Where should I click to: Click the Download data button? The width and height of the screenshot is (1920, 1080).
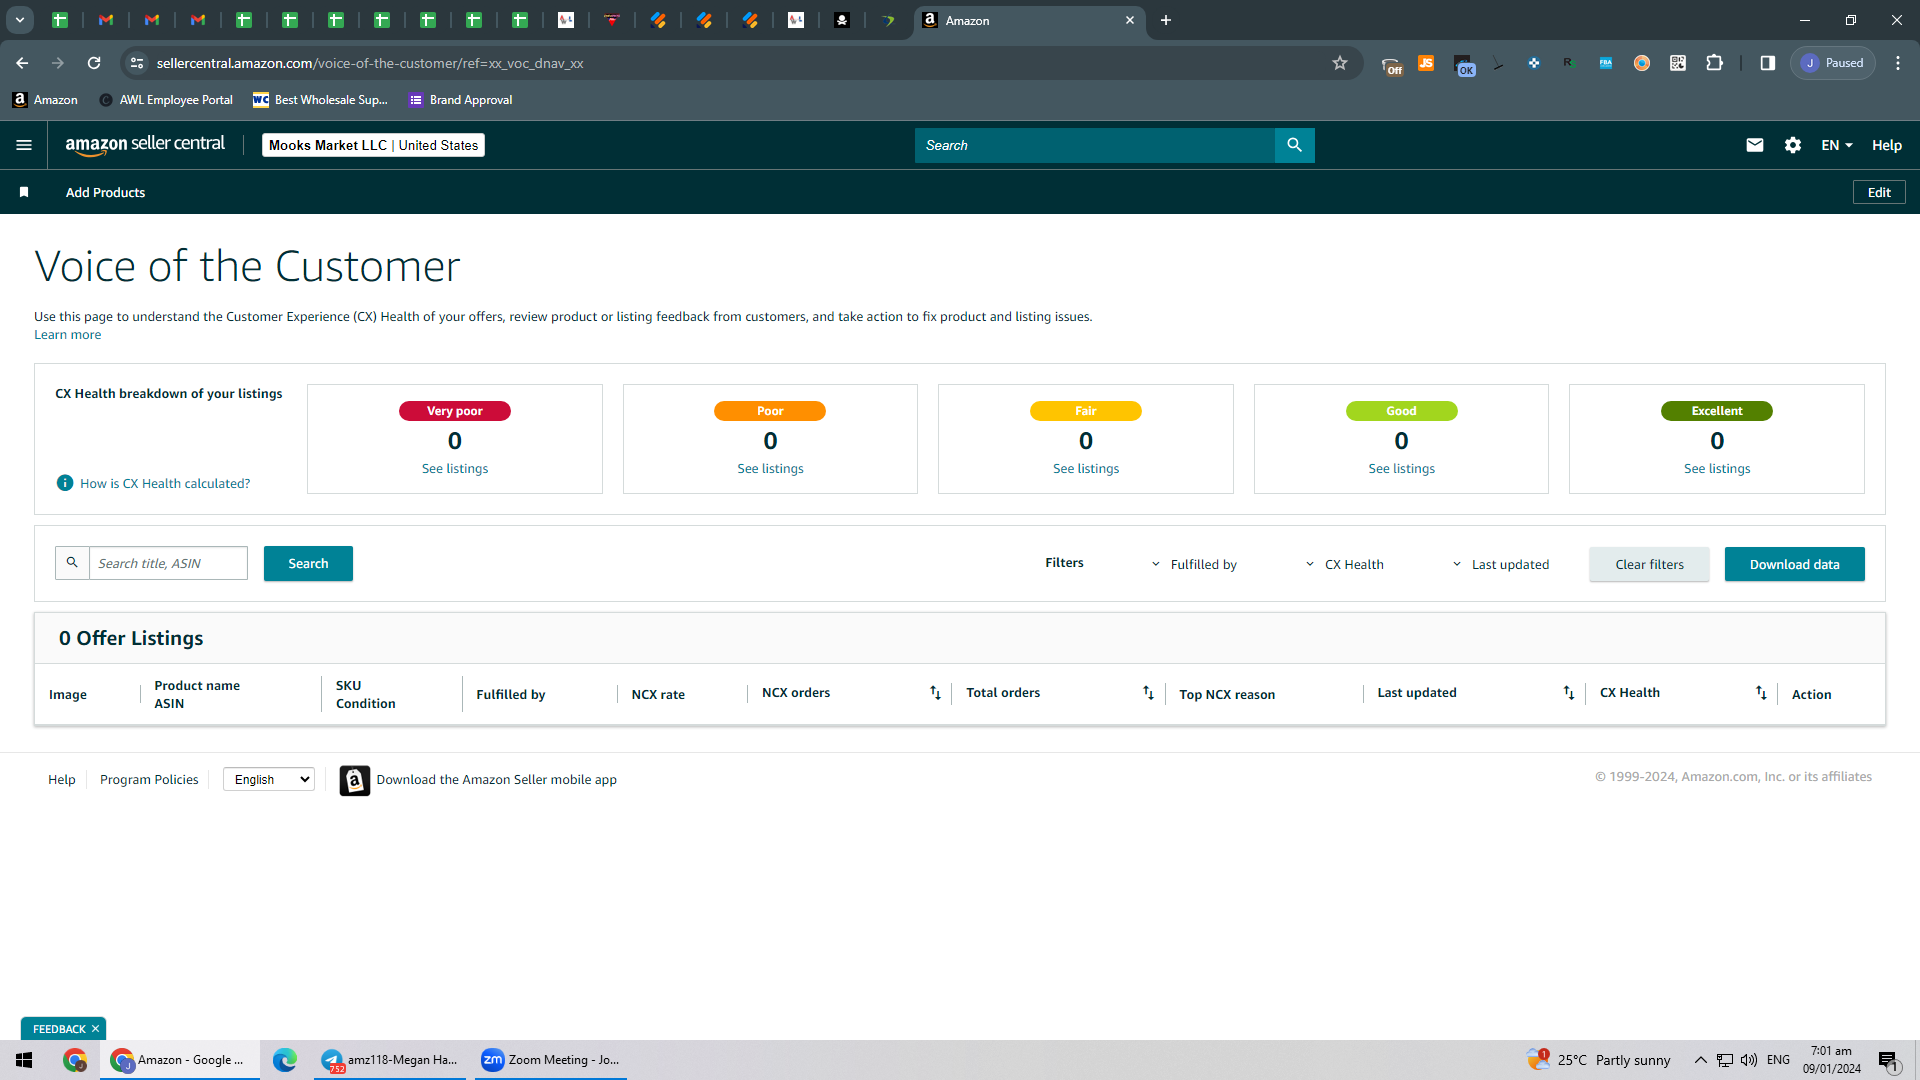pos(1794,564)
